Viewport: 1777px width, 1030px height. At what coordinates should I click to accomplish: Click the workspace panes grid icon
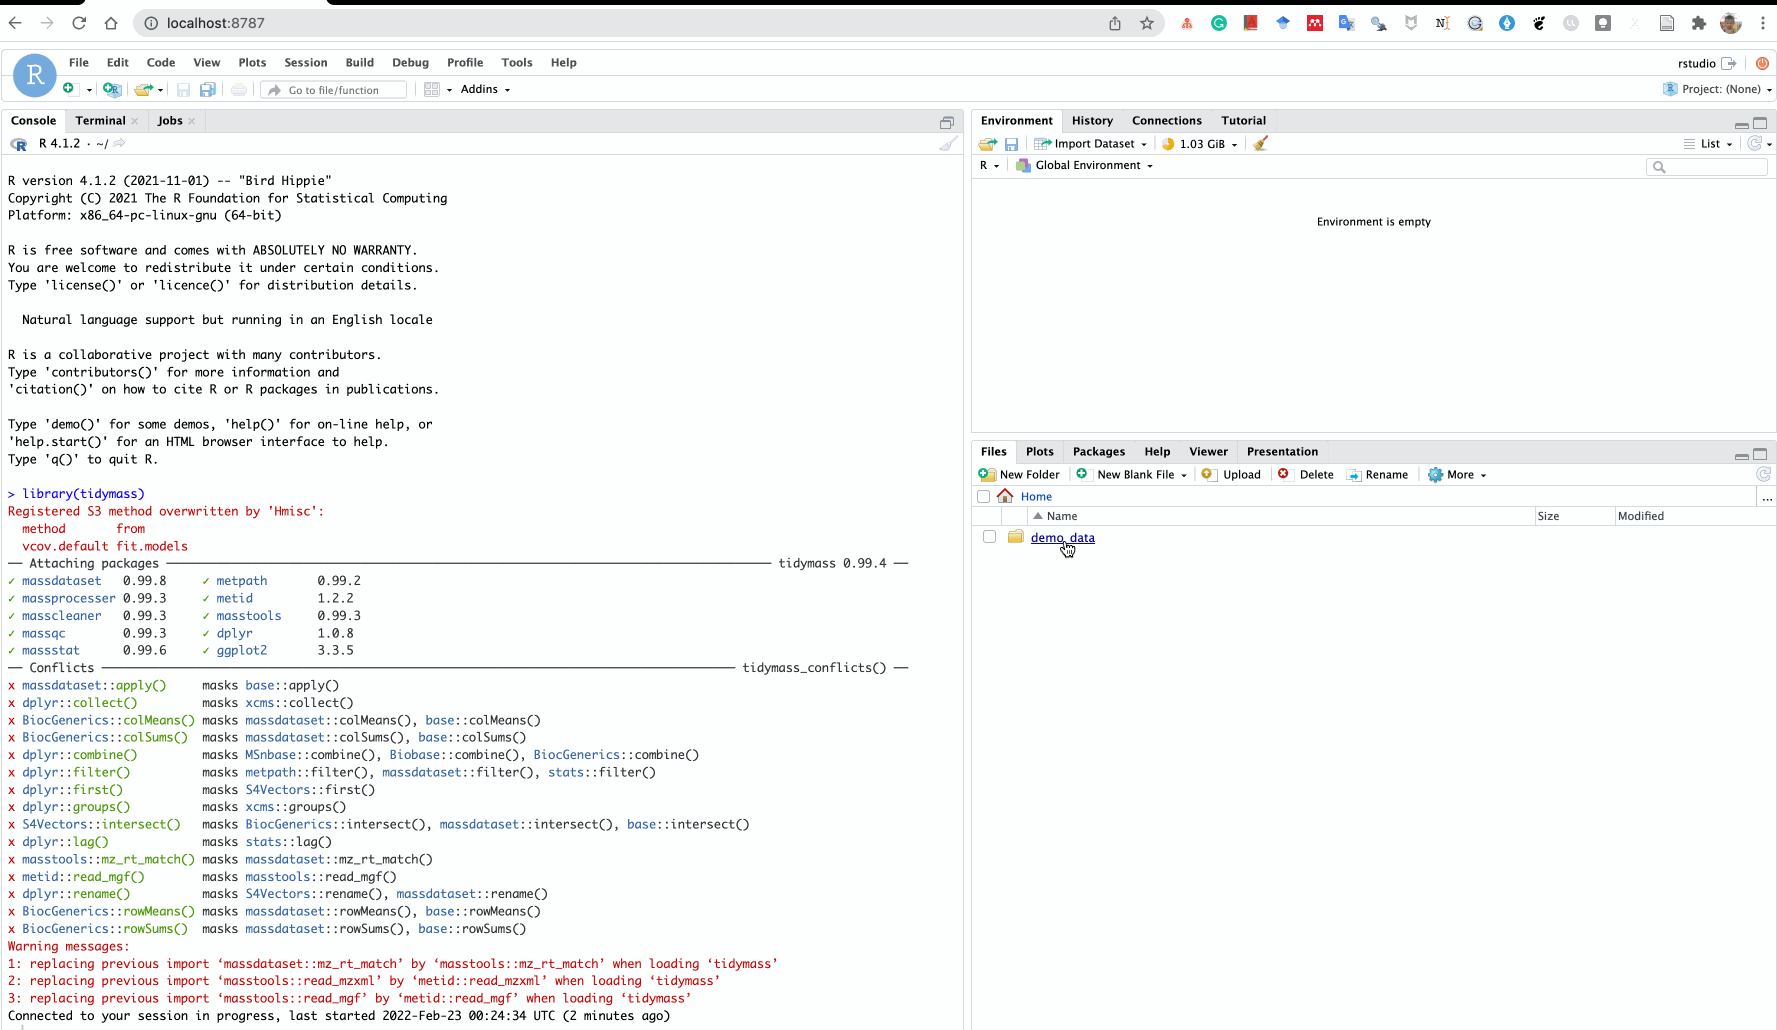pos(432,89)
